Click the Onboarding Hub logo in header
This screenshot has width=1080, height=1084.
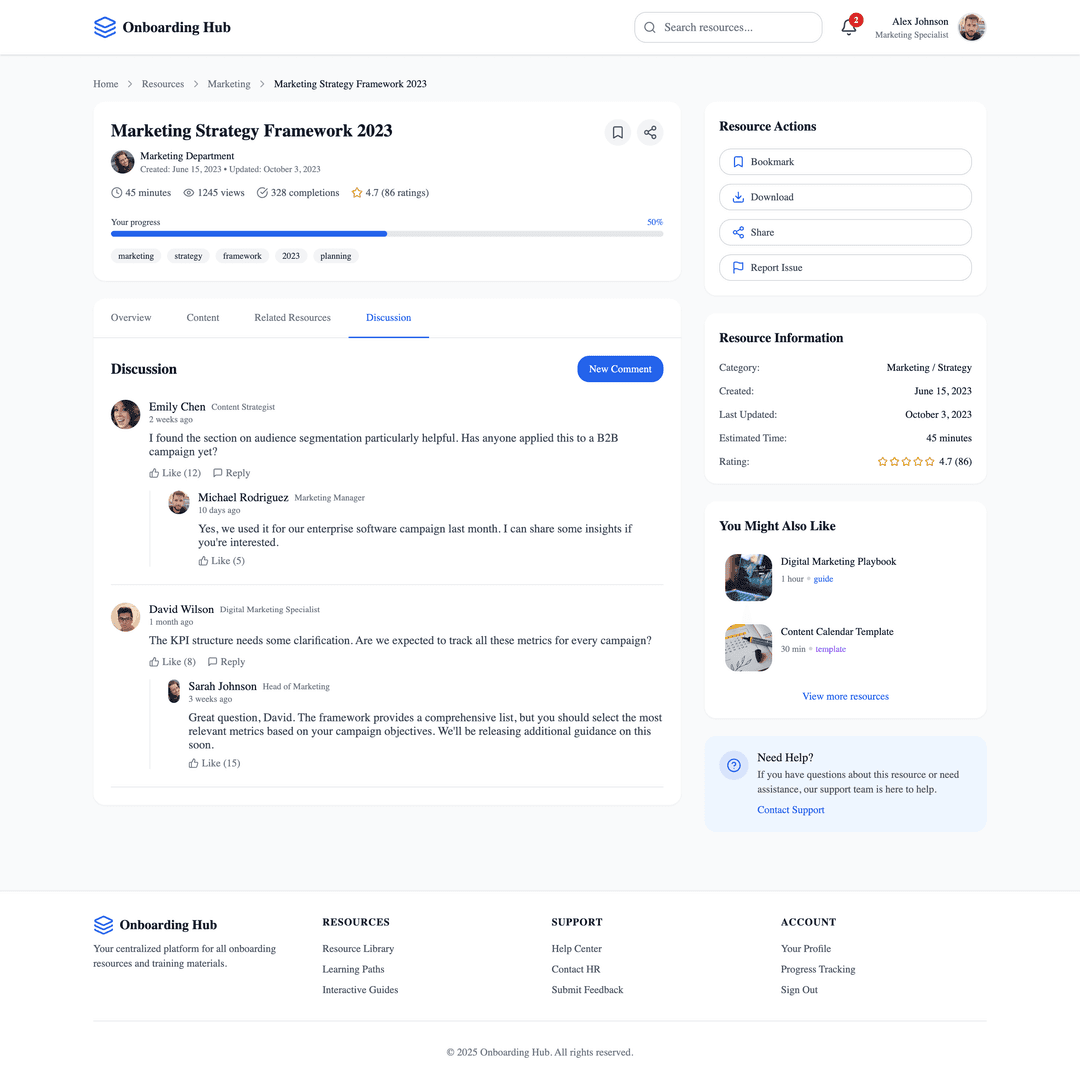162,27
